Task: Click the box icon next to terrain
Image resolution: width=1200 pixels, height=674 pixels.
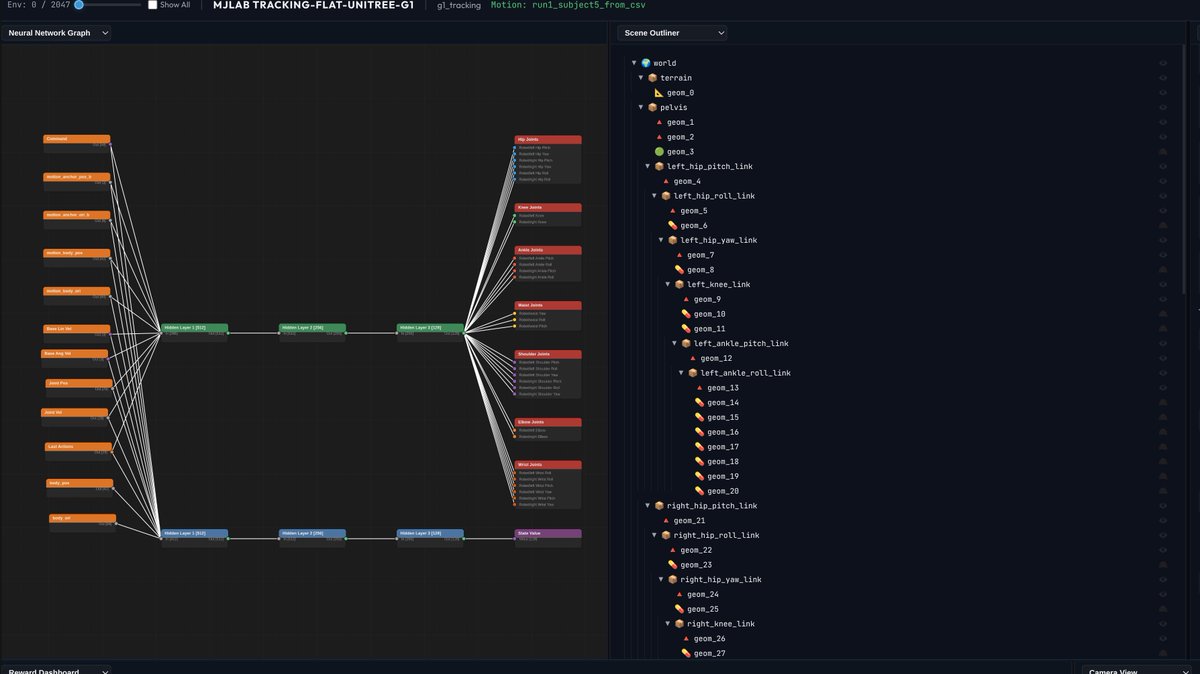Action: [653, 78]
